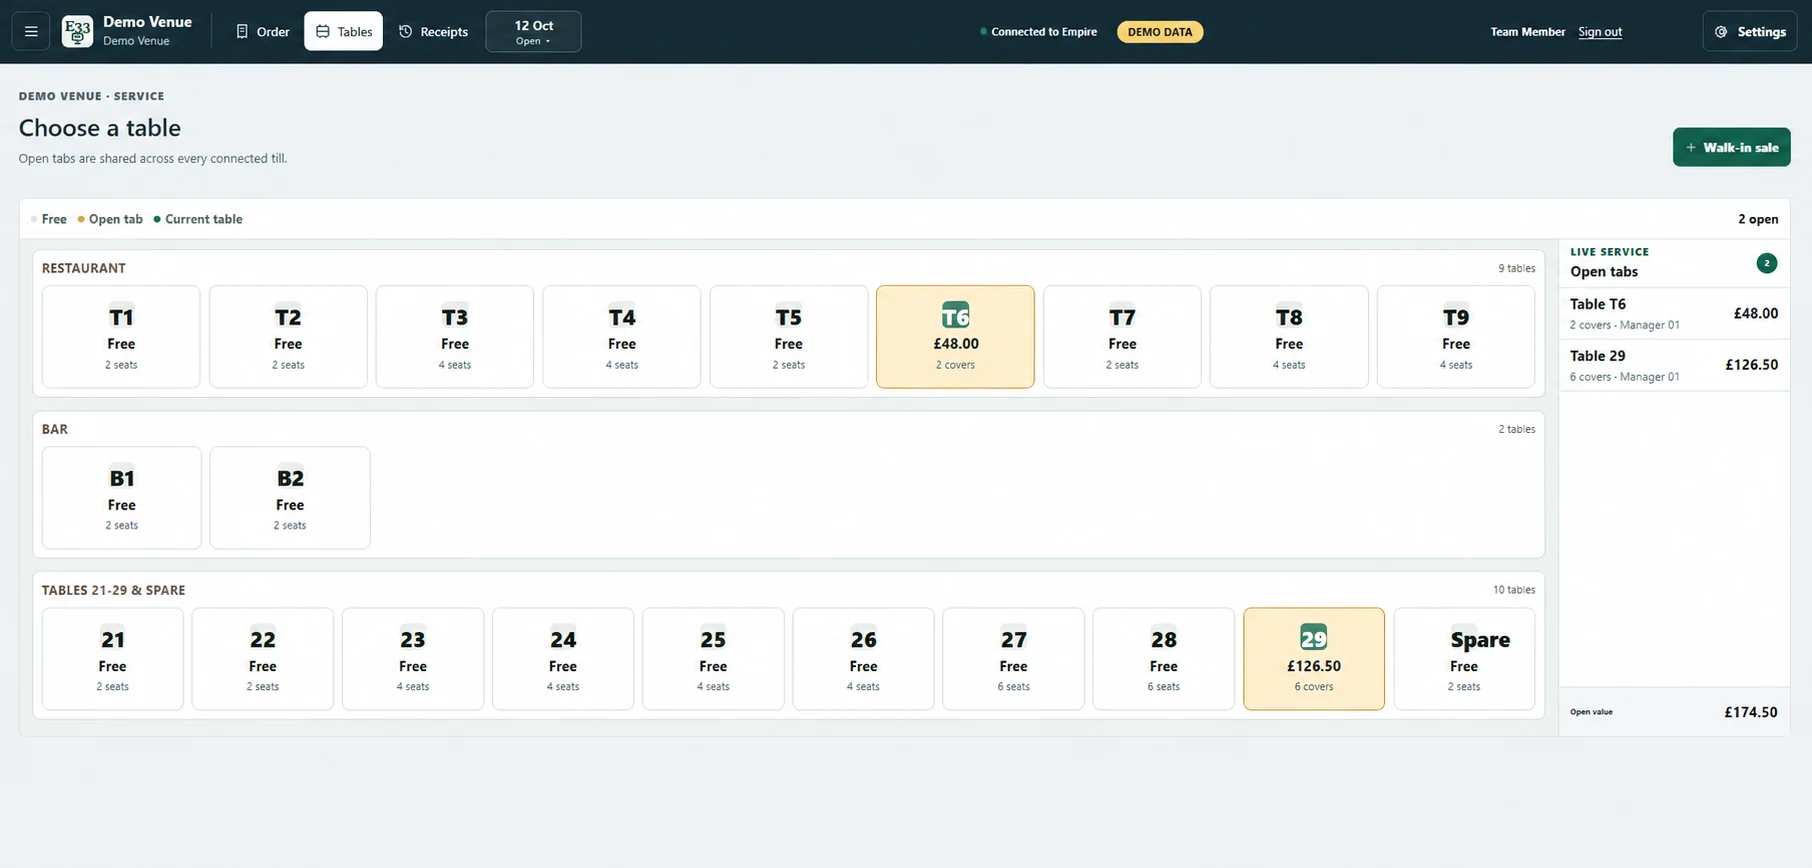
Task: Open the Table T6 entry in Open tabs
Action: tap(1674, 313)
